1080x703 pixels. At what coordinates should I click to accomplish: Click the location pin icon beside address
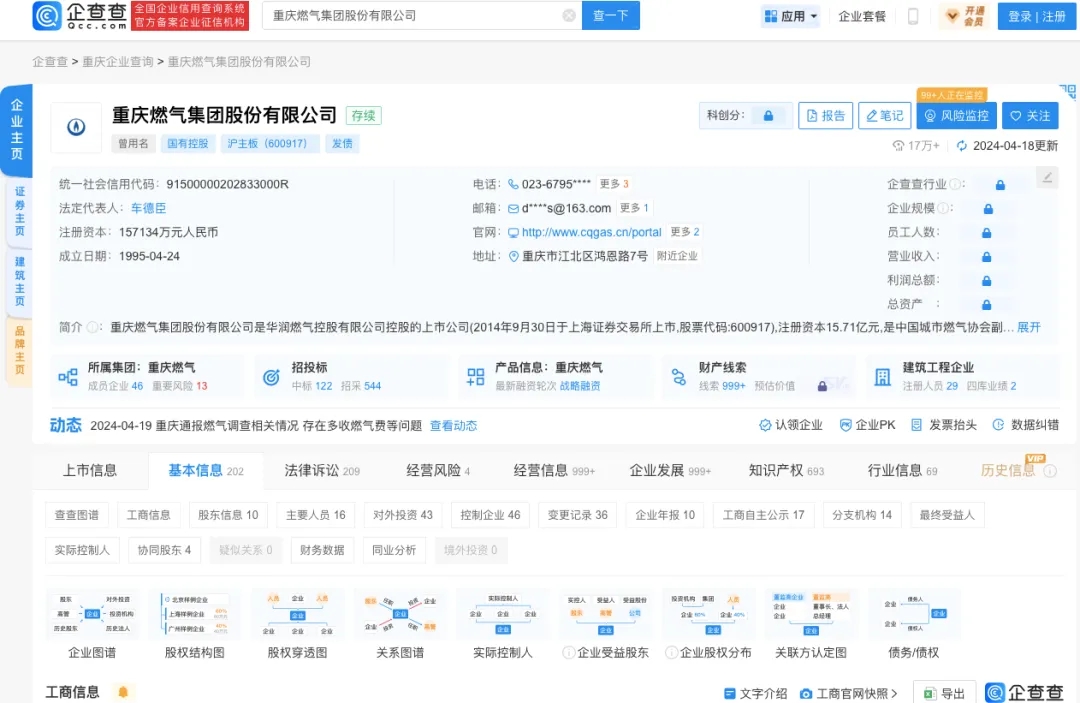(513, 256)
